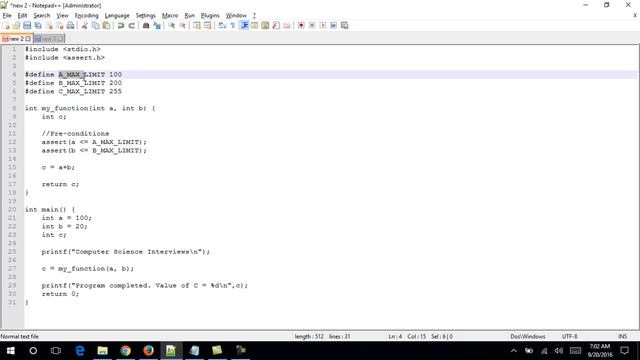Expand hidden system tray icons chevron
This screenshot has width=640, height=360.
[x=514, y=351]
